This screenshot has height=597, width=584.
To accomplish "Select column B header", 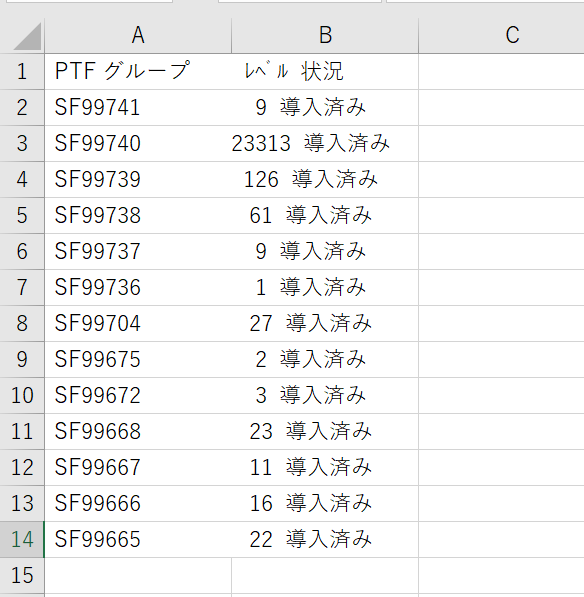I will (x=325, y=36).
